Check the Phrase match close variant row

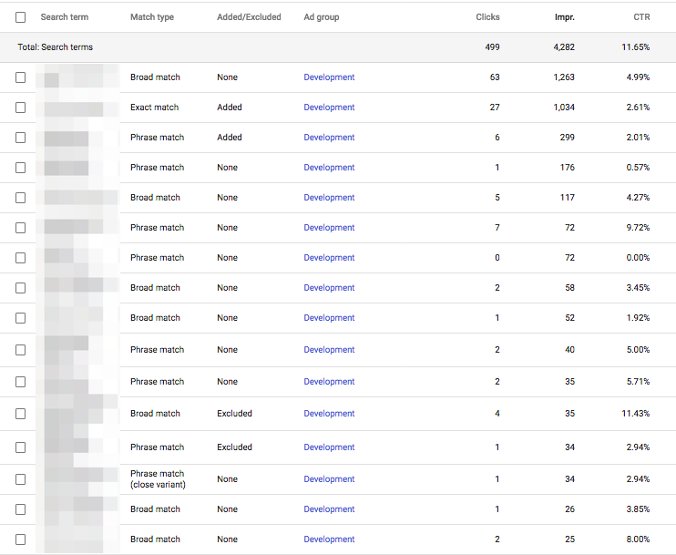pos(20,479)
